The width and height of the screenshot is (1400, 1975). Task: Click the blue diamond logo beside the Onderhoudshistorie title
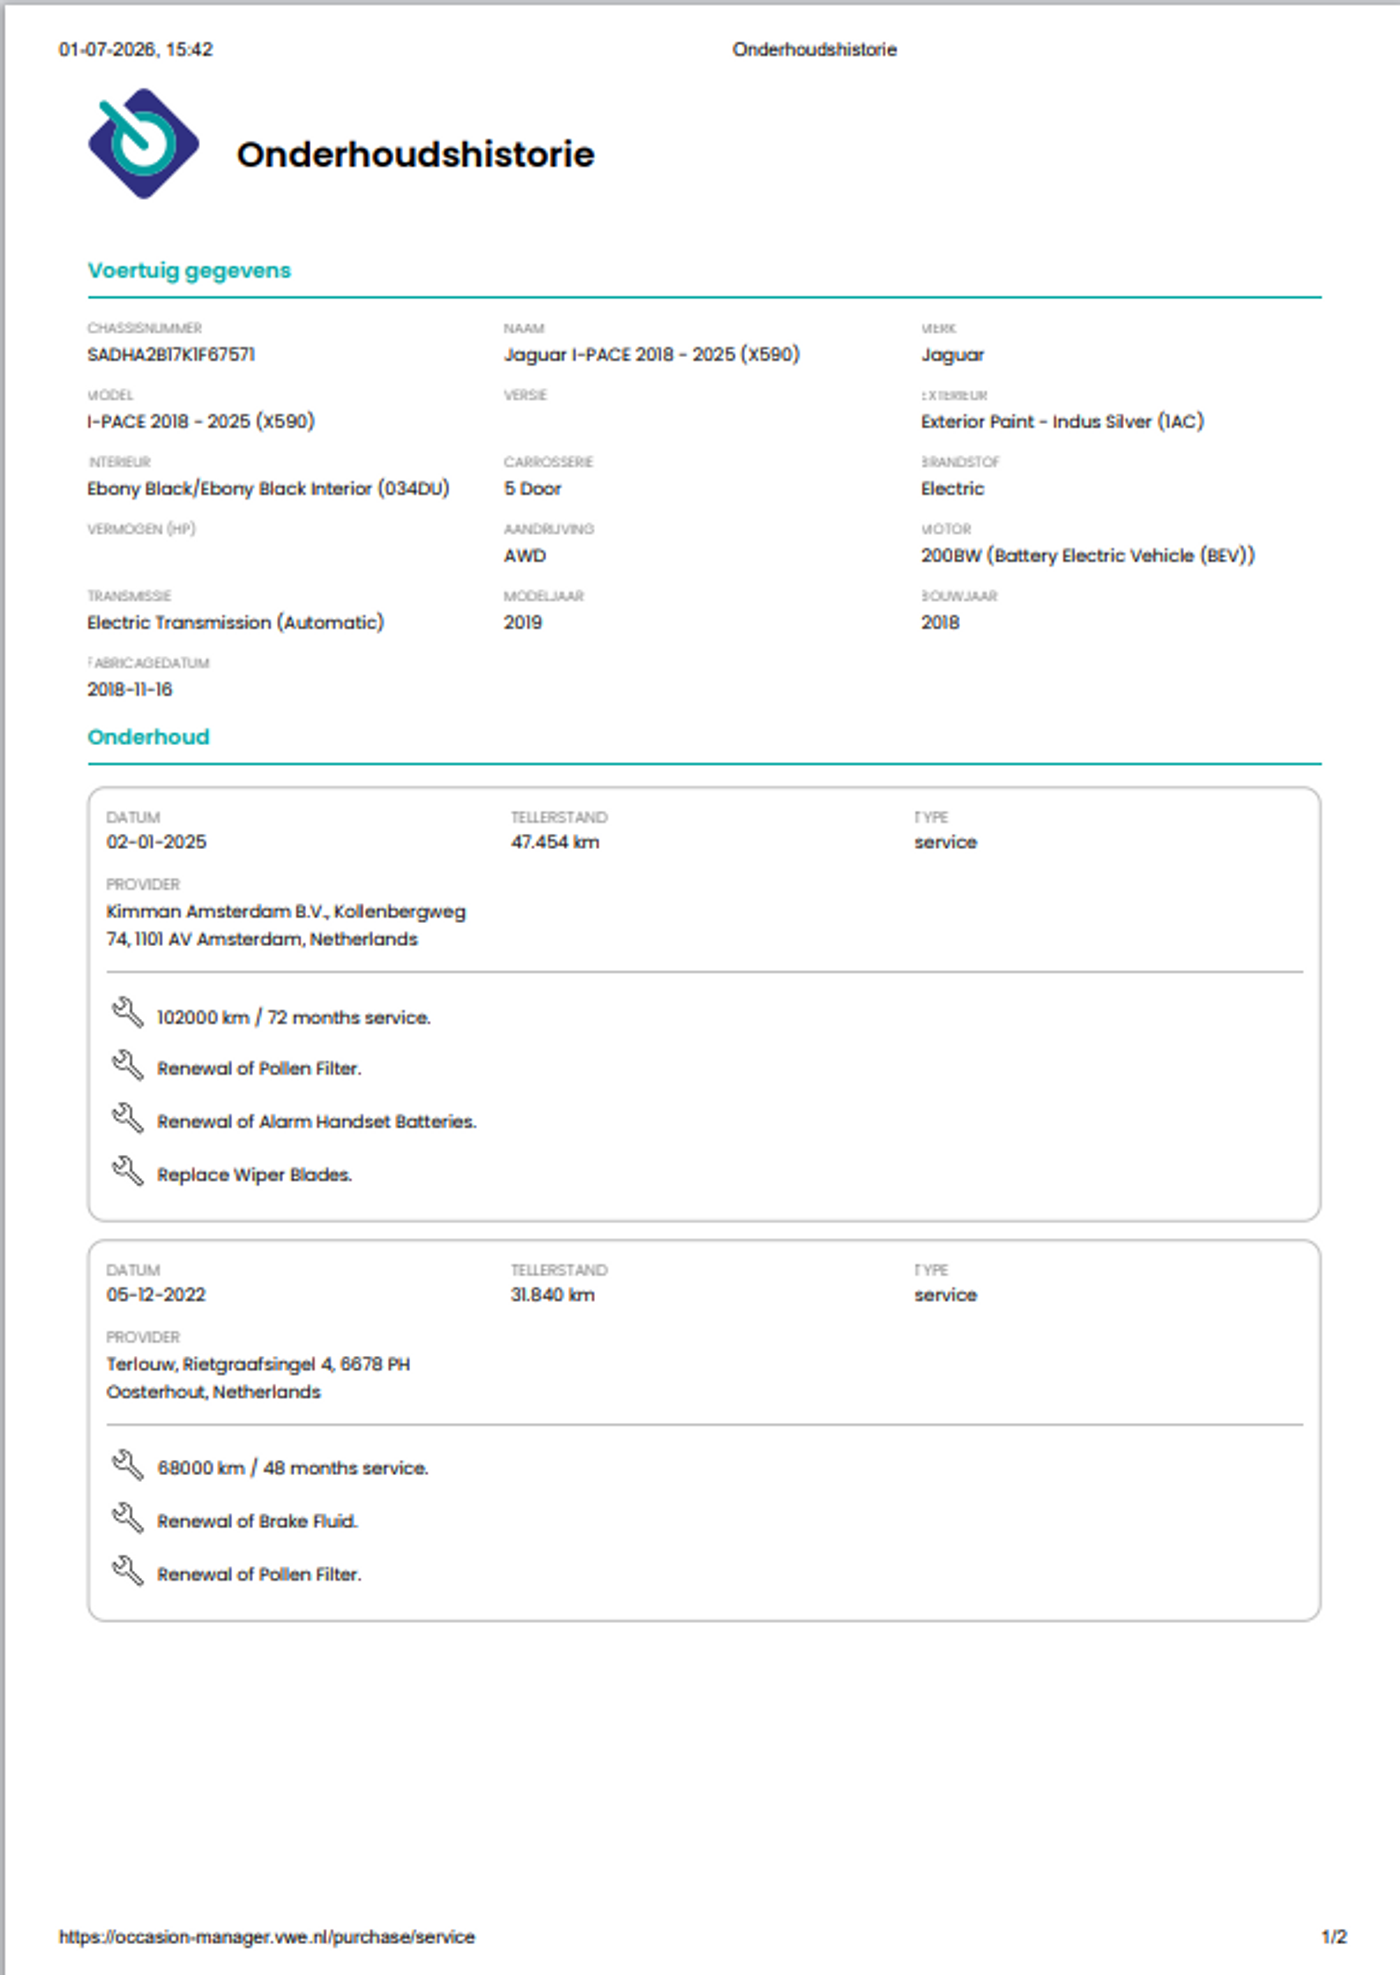coord(144,143)
